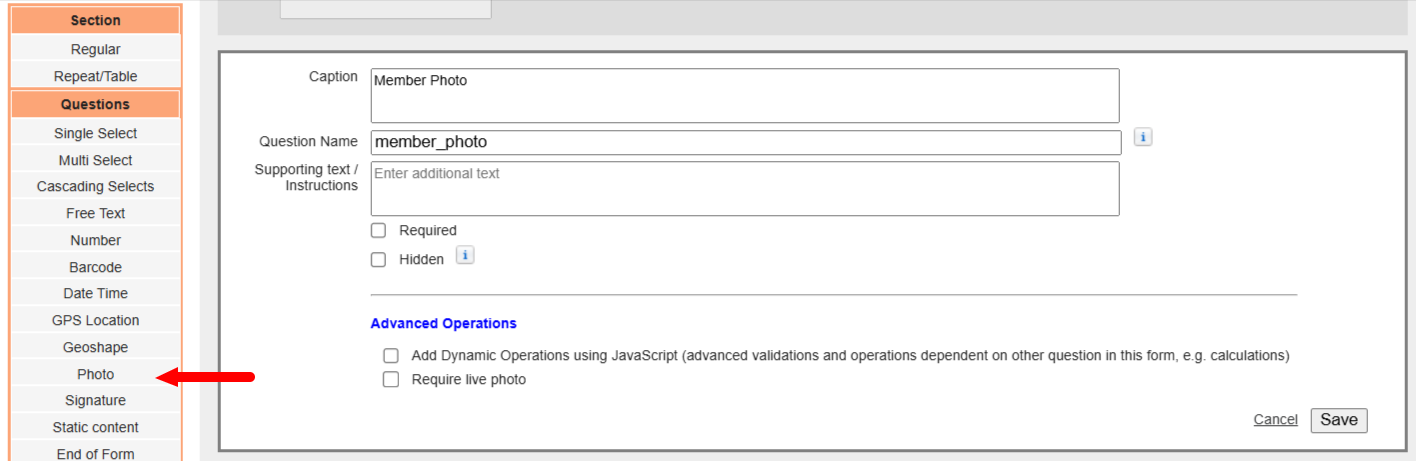Enable the Require live photo option
1416x461 pixels.
pyautogui.click(x=391, y=379)
